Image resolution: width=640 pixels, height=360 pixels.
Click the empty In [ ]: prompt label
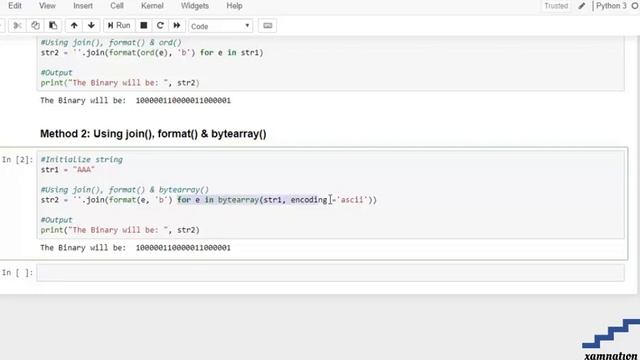coord(17,273)
